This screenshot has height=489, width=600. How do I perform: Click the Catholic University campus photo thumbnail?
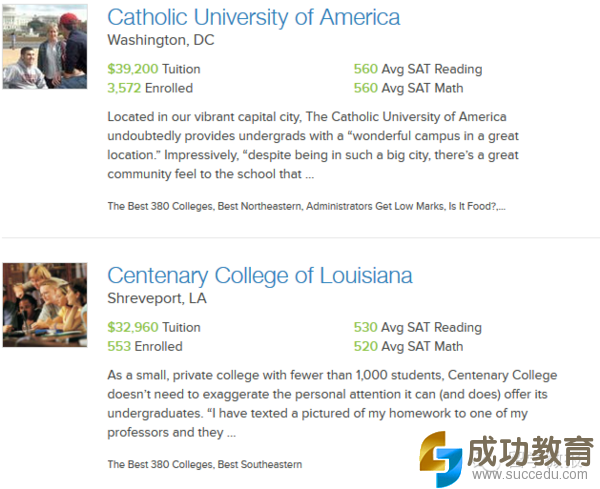coord(45,47)
